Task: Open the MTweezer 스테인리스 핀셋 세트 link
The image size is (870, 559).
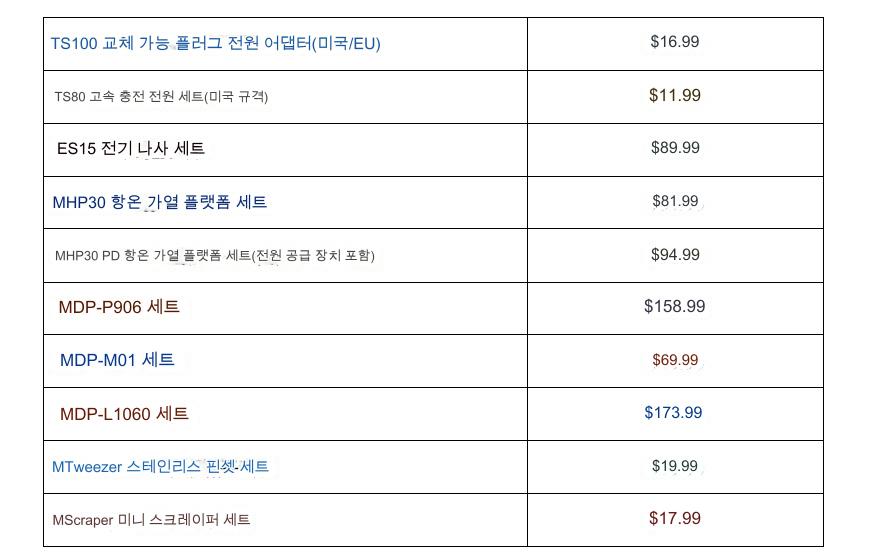Action: point(160,467)
